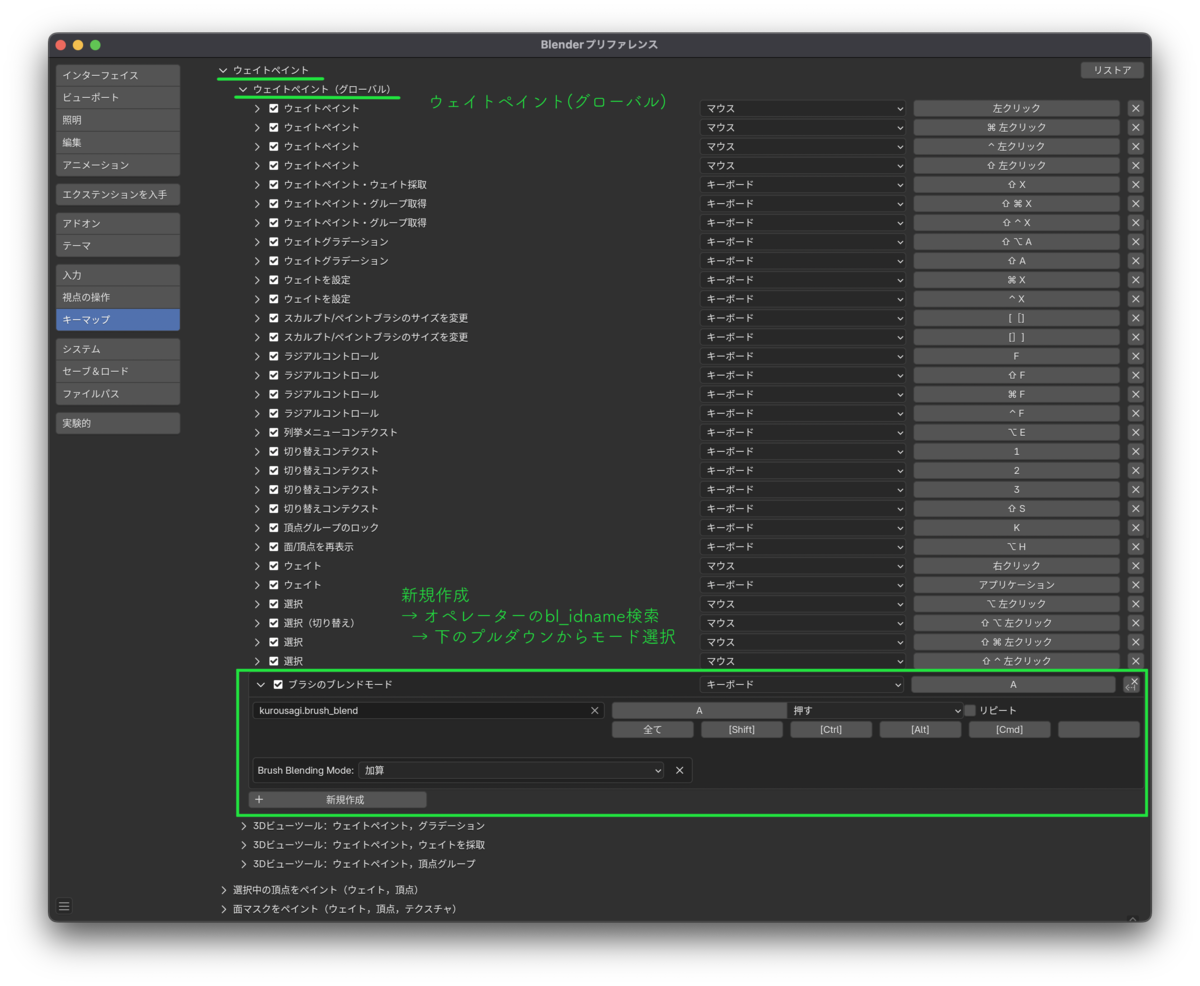The width and height of the screenshot is (1200, 986).
Task: Open the インターフェイス preferences section
Action: 118,76
